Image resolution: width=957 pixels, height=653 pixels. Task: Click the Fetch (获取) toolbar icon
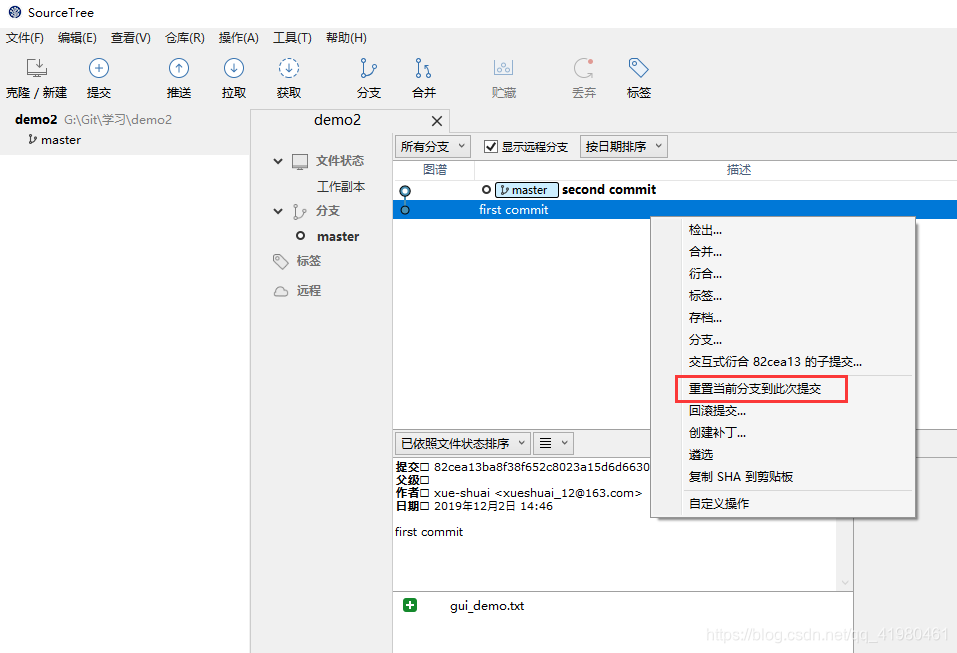point(289,68)
